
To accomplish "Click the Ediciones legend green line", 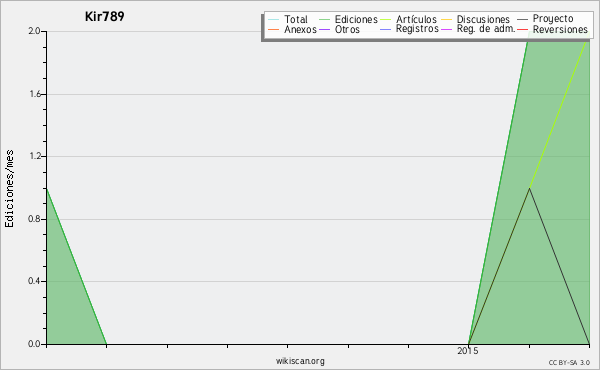I will (324, 20).
